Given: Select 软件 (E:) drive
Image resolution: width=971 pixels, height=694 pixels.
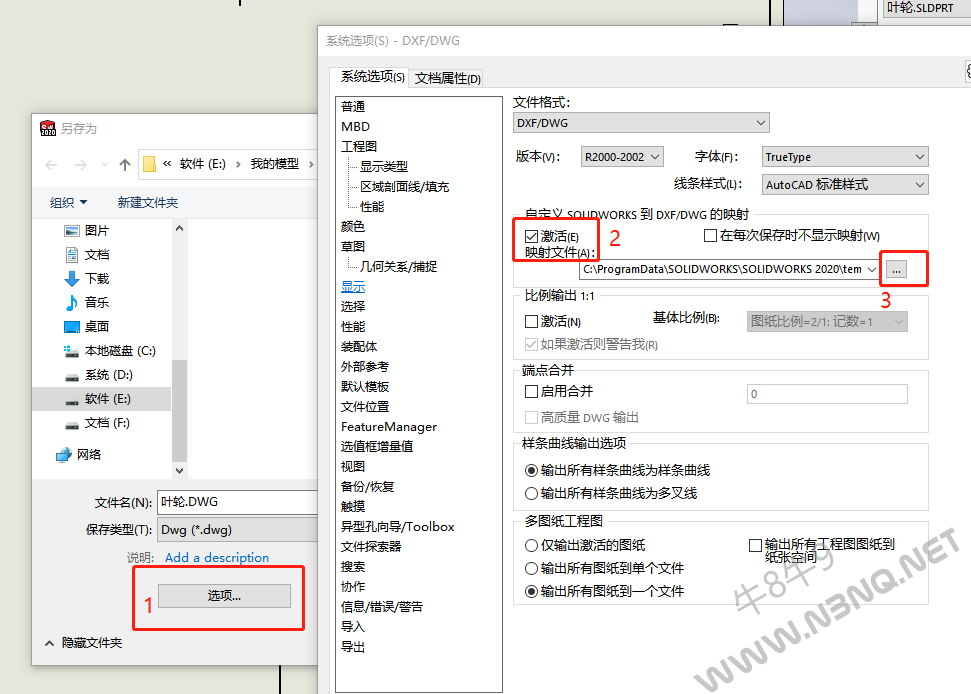Looking at the screenshot, I should pyautogui.click(x=102, y=399).
